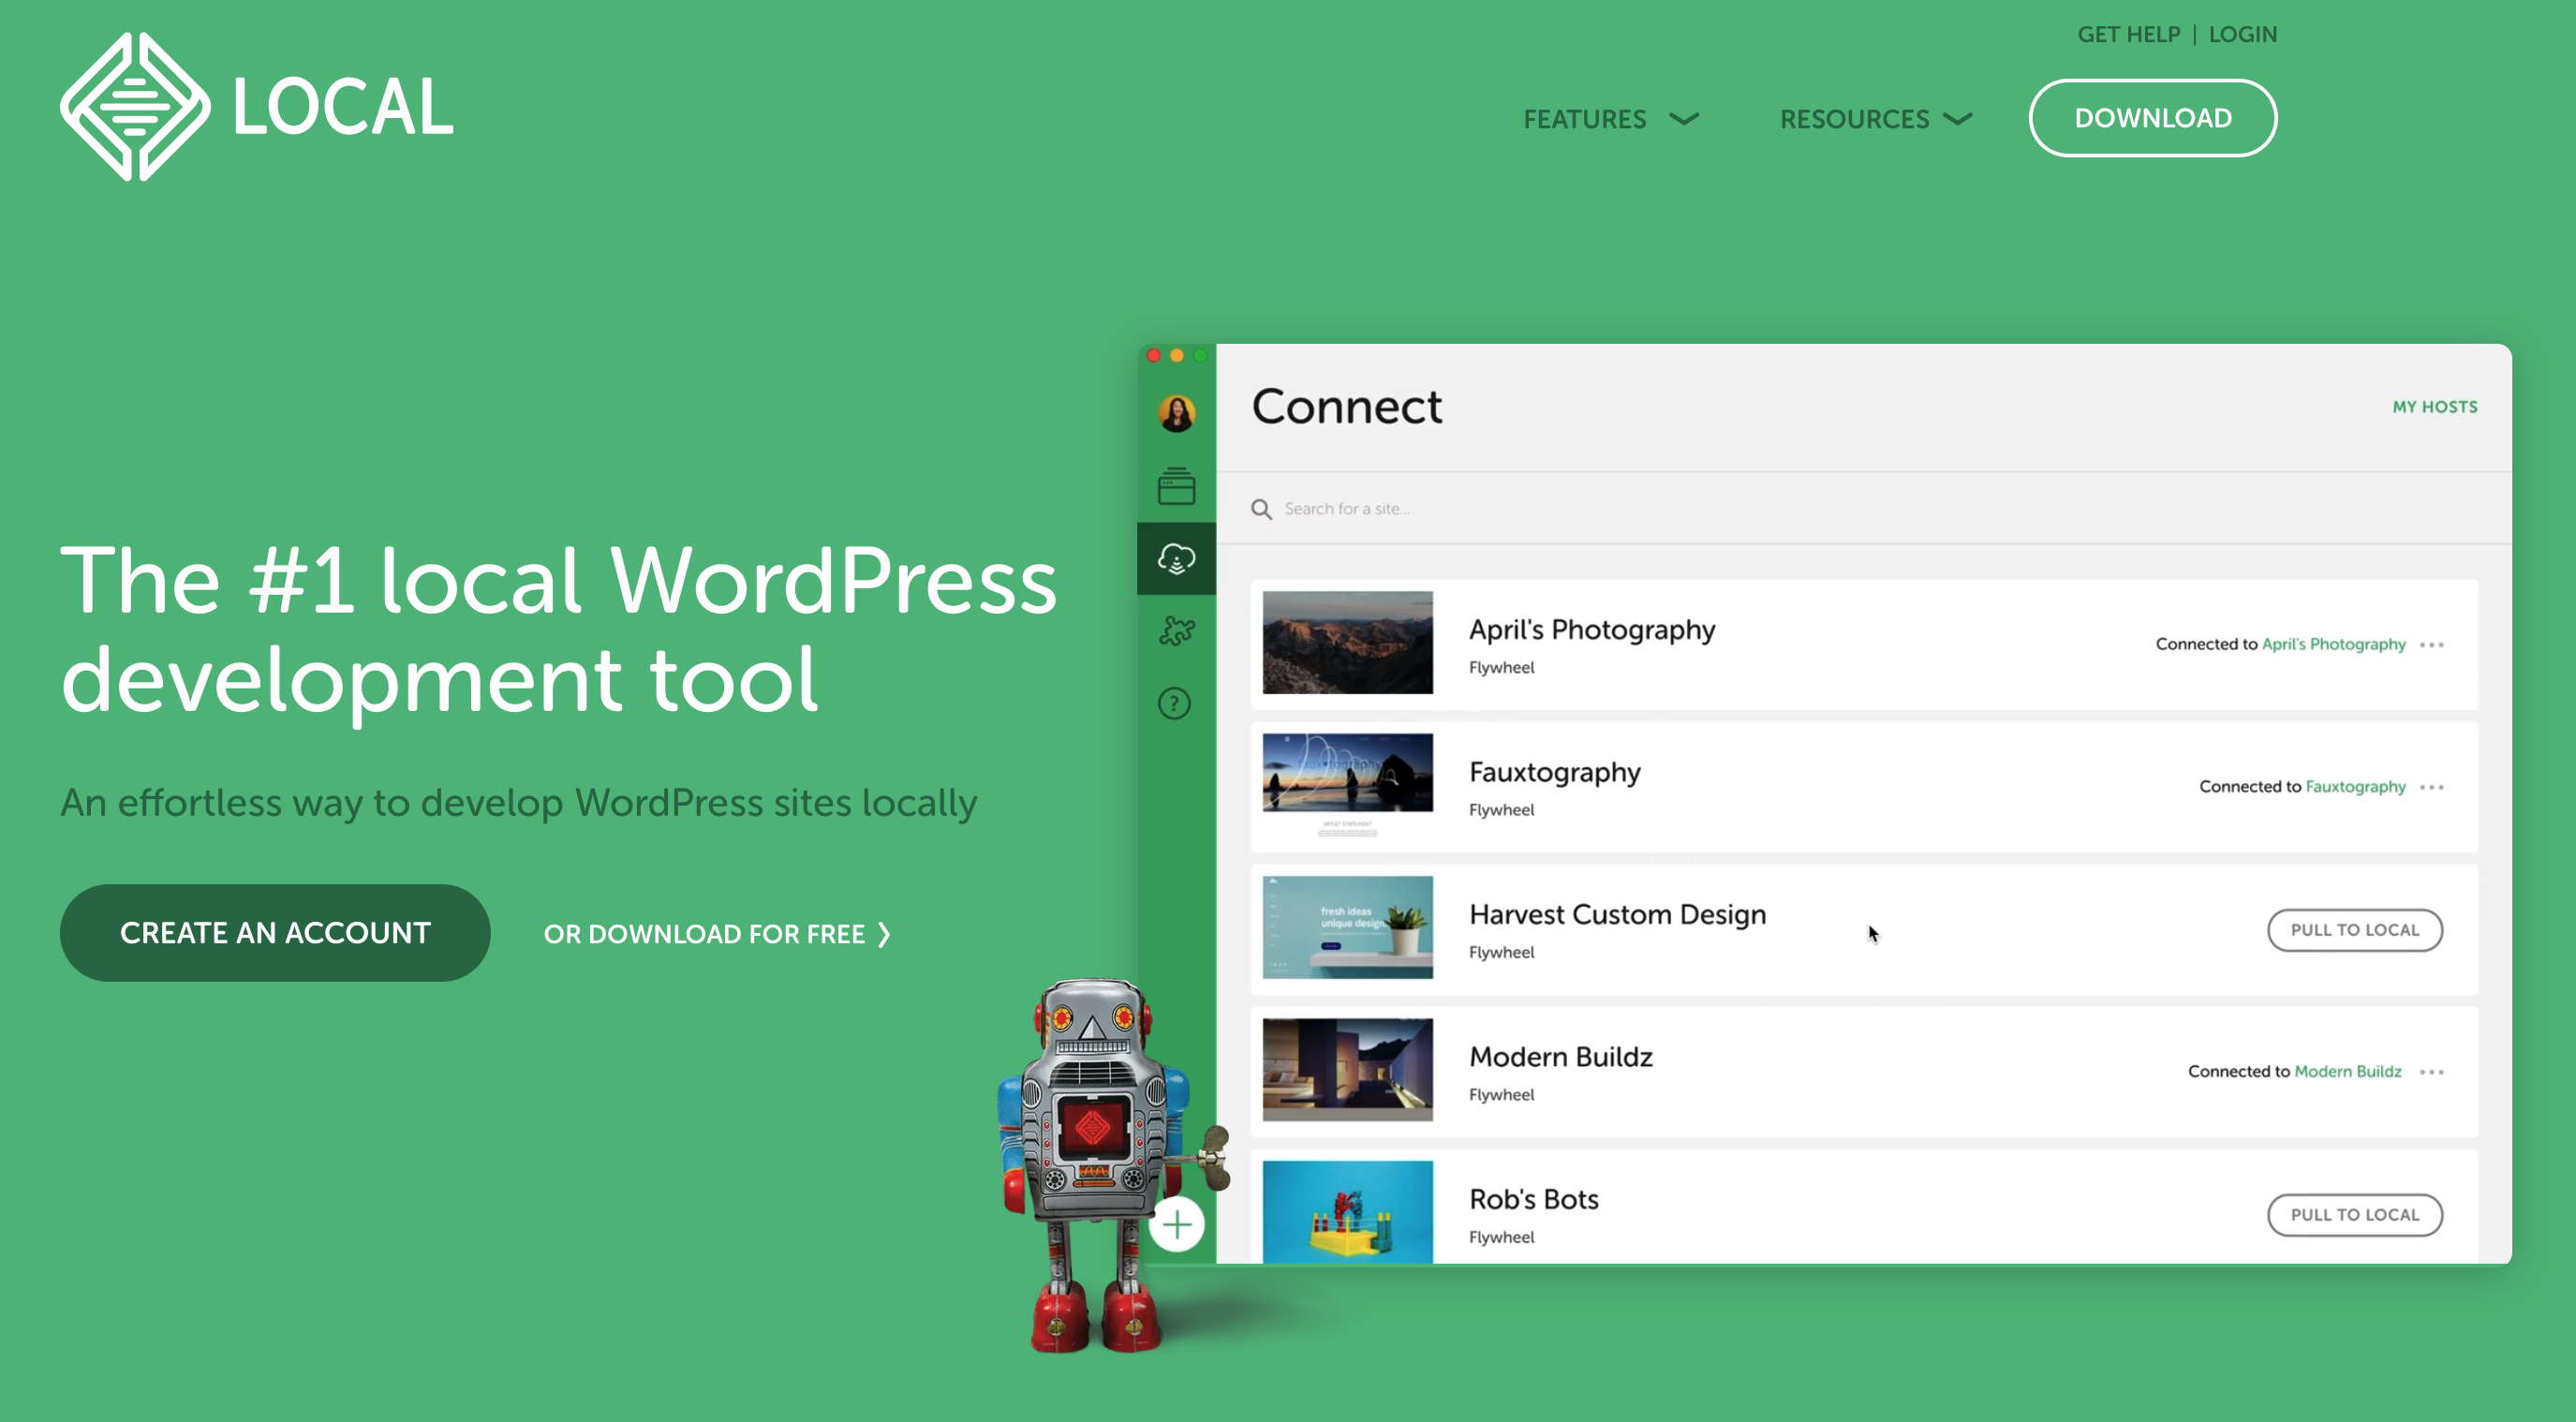Open the Local Sites icon in sidebar
The image size is (2576, 1422).
pyautogui.click(x=1176, y=486)
